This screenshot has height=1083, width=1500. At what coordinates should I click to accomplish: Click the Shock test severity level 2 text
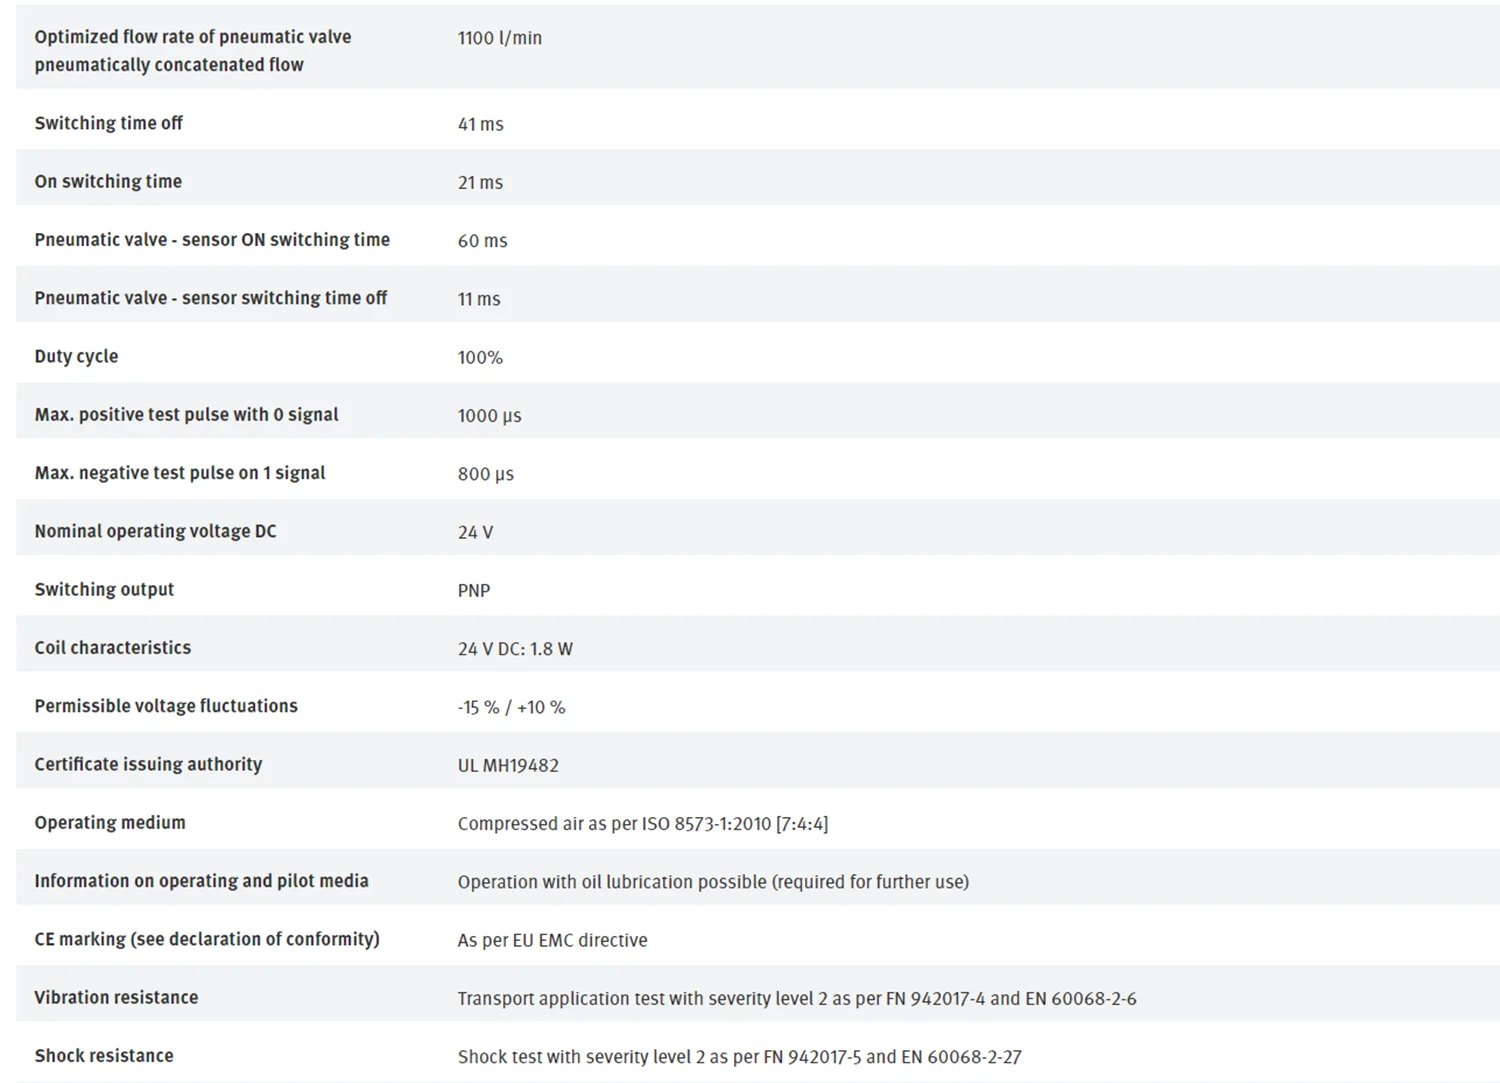(x=739, y=1057)
